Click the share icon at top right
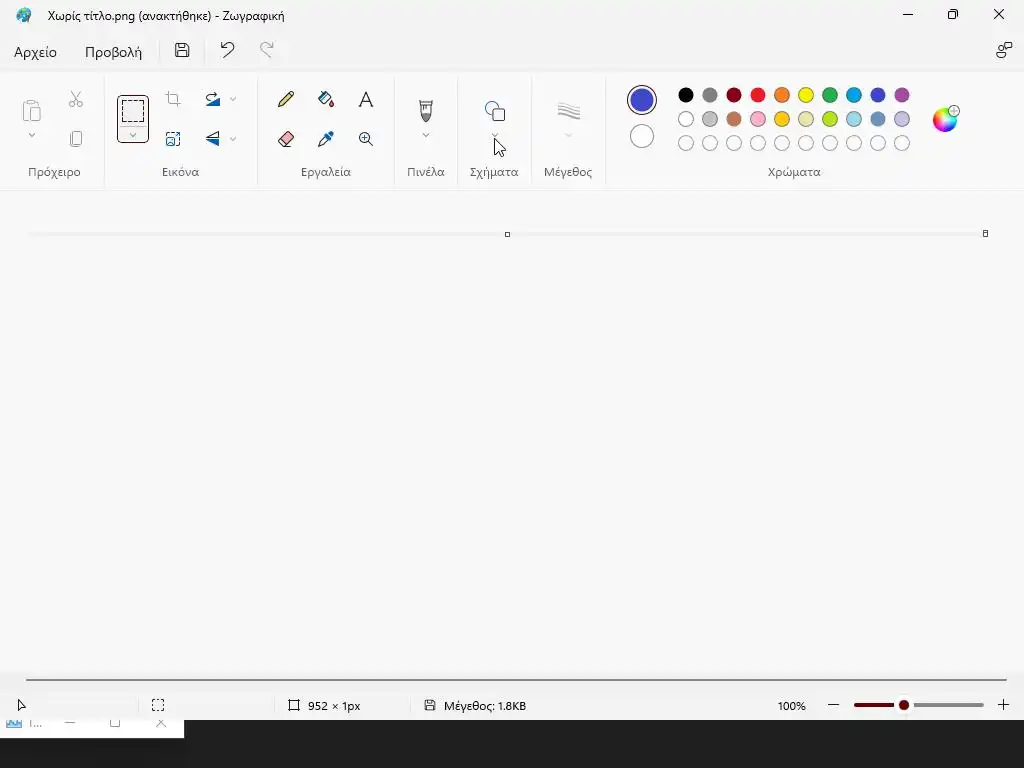This screenshot has width=1024, height=768. coord(1004,50)
